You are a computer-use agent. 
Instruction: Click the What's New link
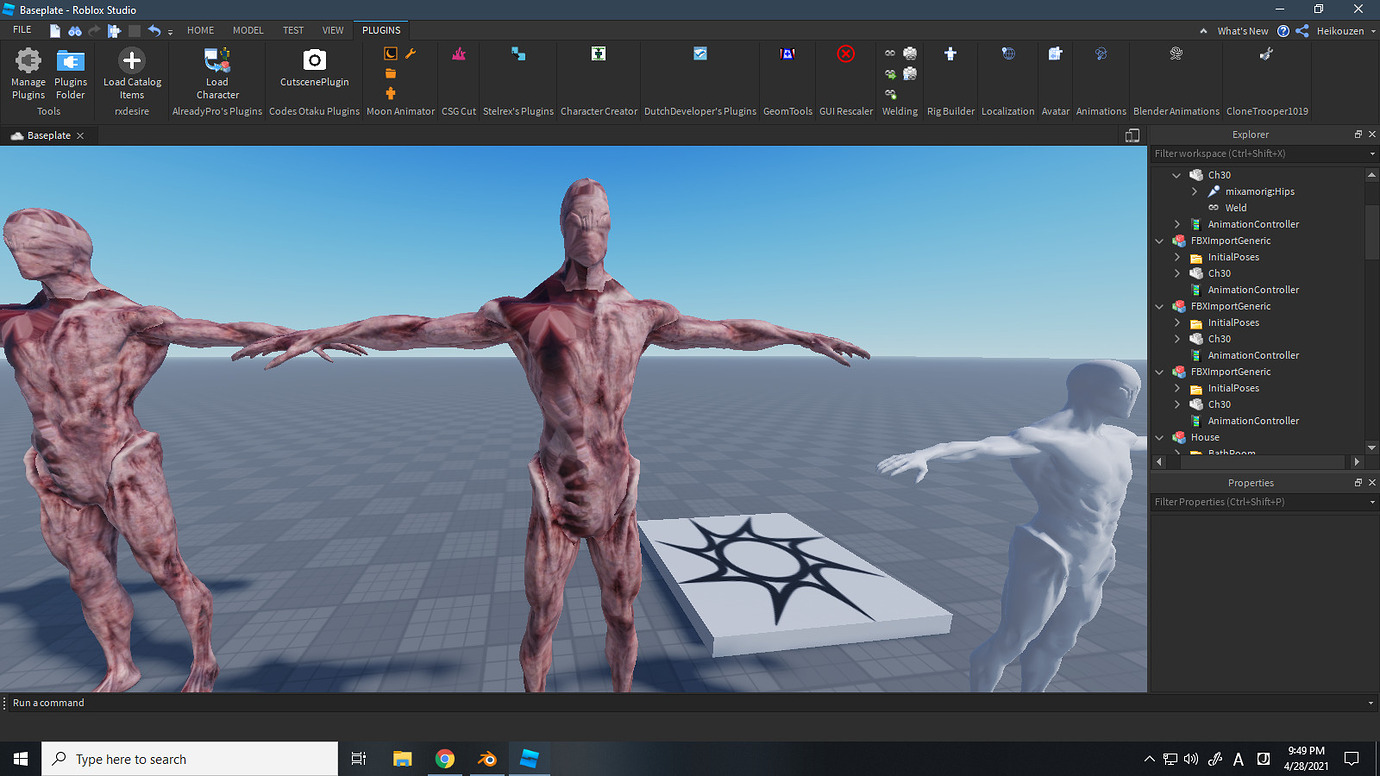coord(1243,31)
